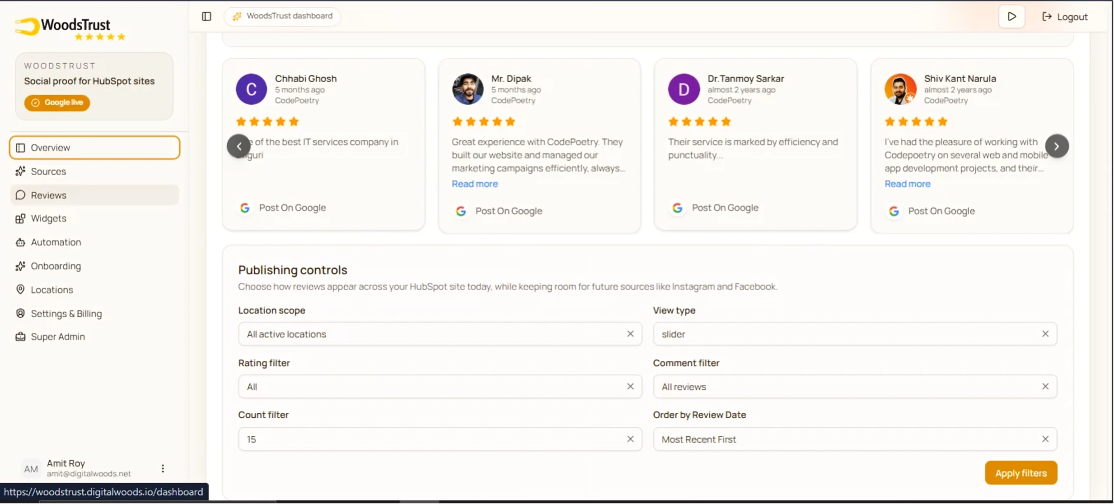Click the WoodsTrust logo
Image resolution: width=1114 pixels, height=504 pixels.
coord(70,28)
